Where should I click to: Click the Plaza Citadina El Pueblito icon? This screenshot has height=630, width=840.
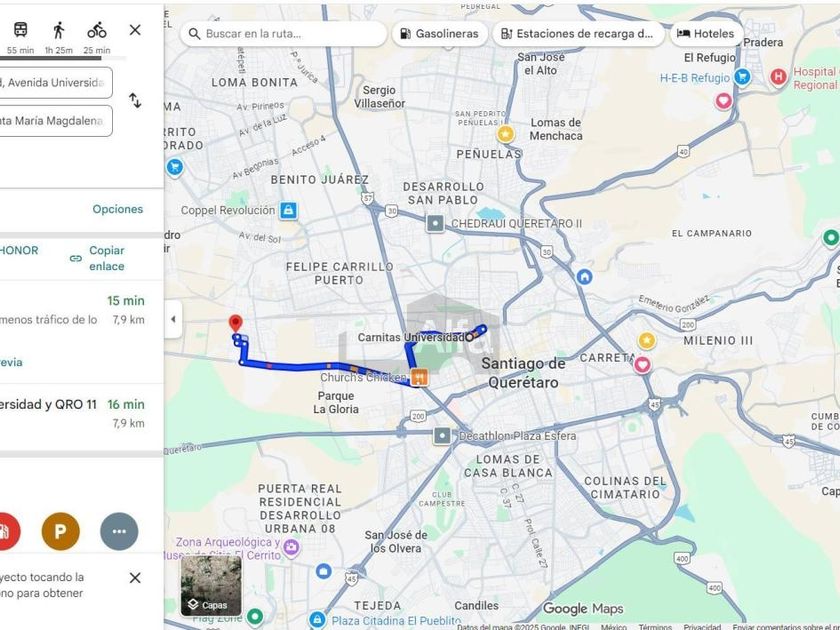tap(317, 620)
